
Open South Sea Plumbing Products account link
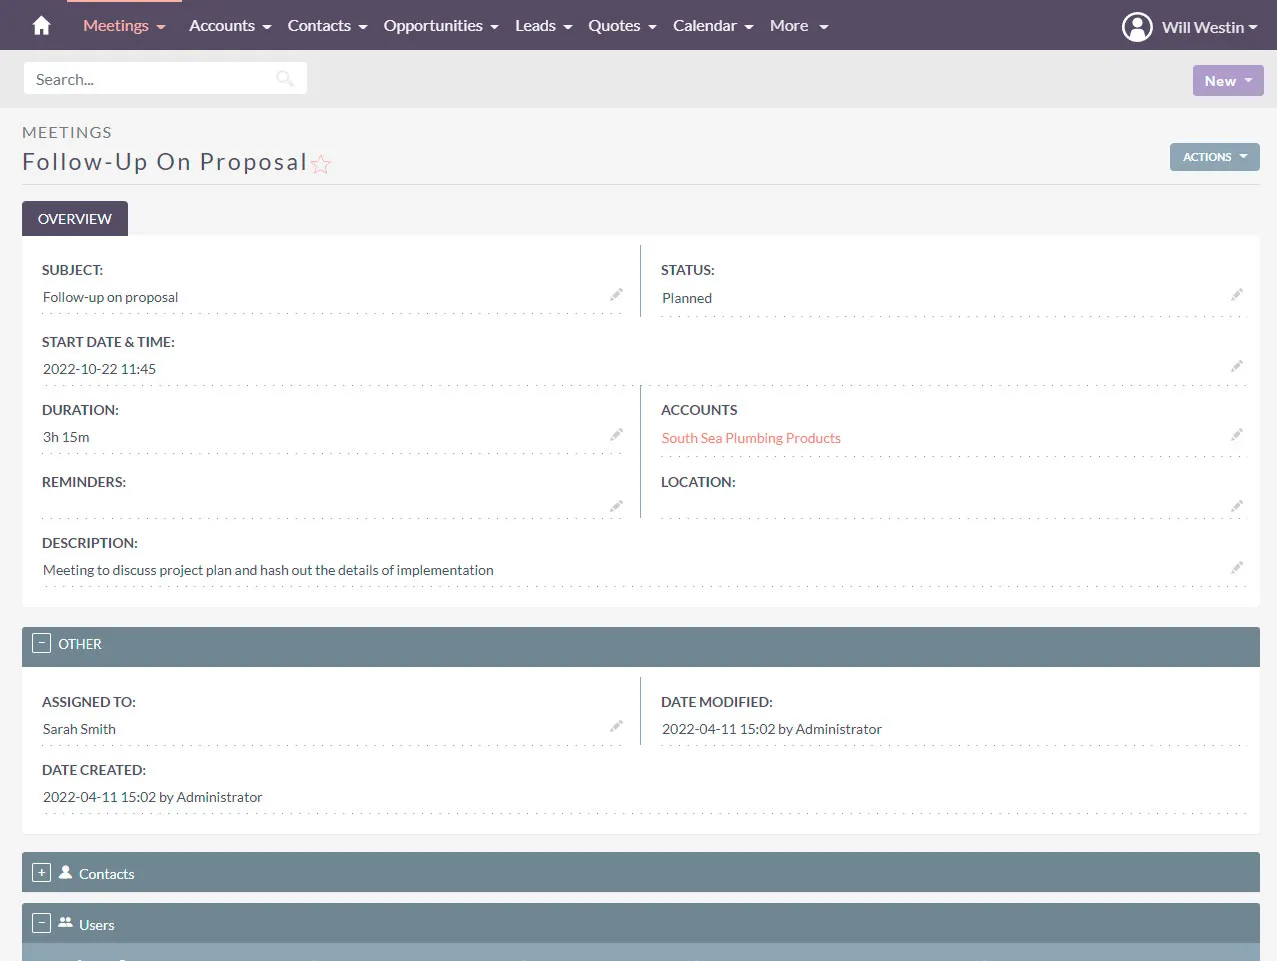point(751,438)
